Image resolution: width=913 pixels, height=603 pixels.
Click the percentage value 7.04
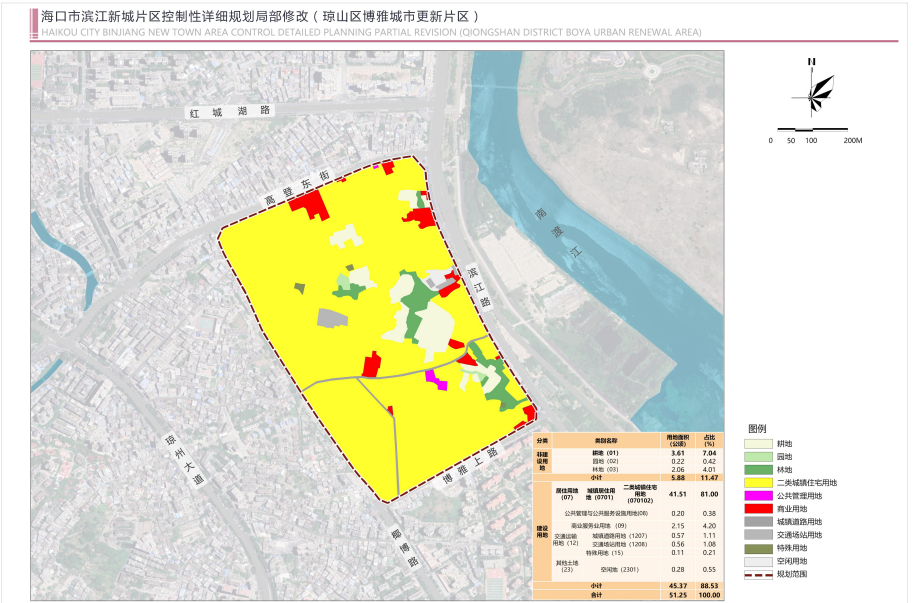pyautogui.click(x=709, y=453)
